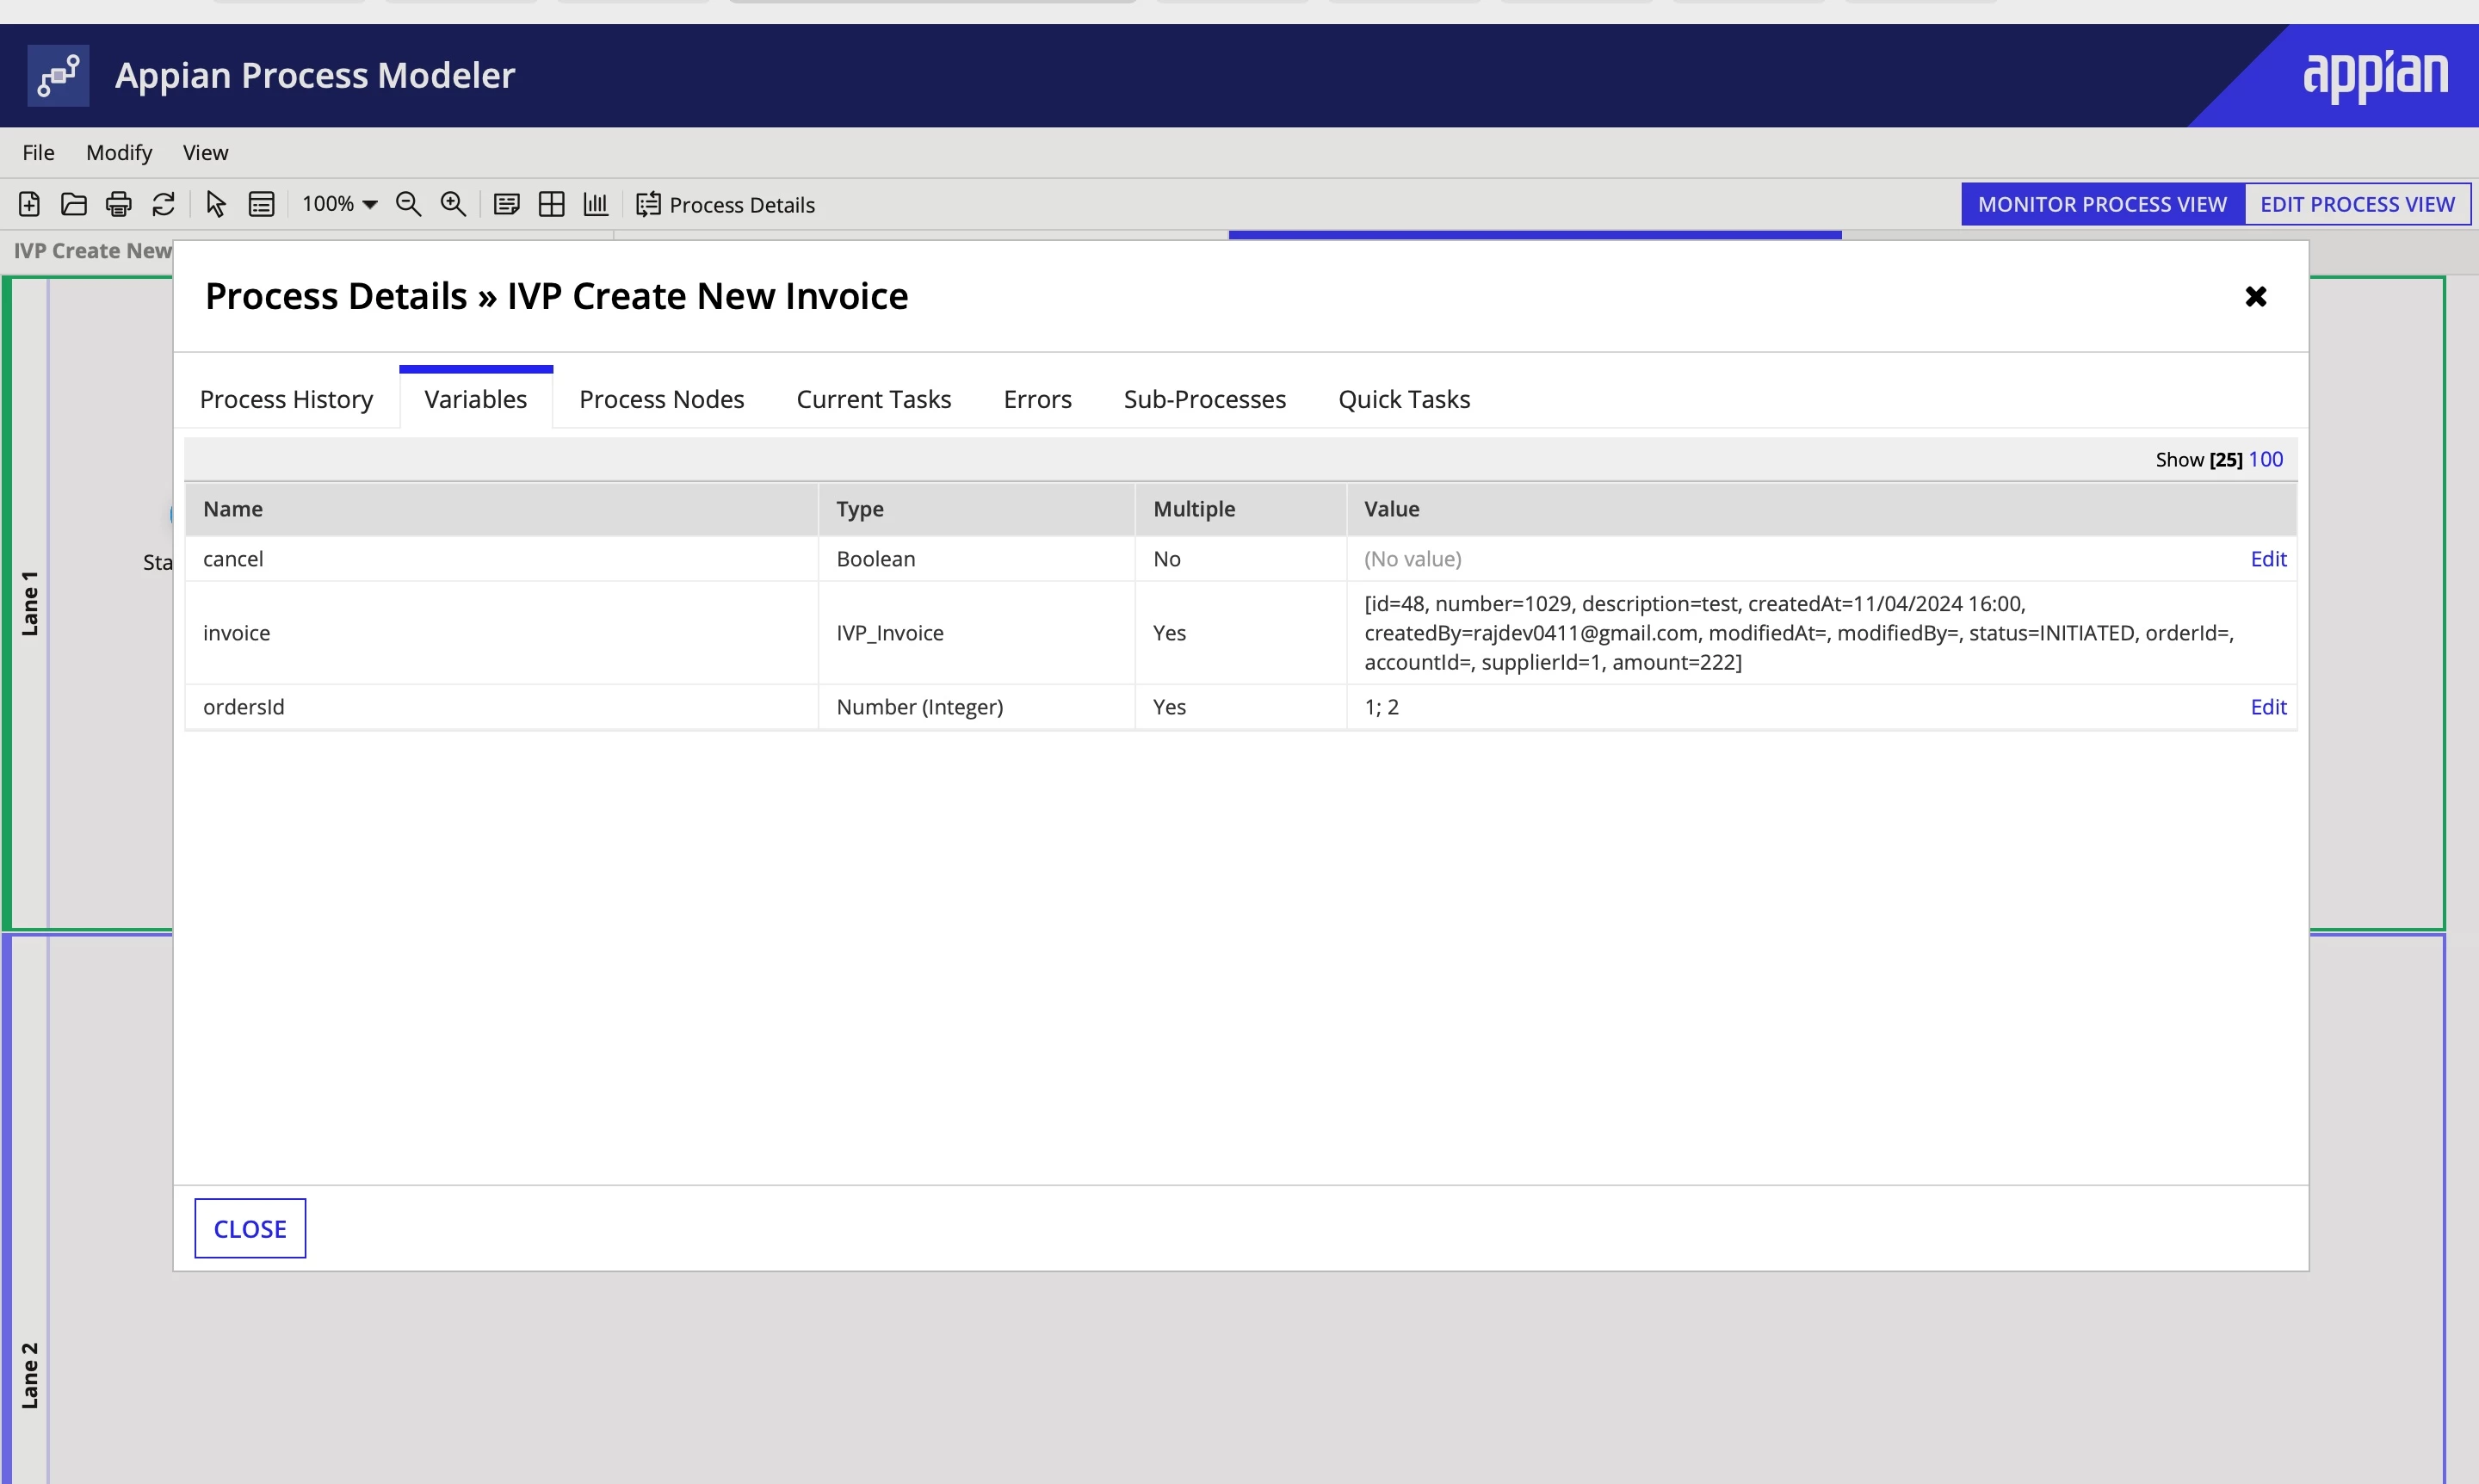Go to the Current Tasks tab
This screenshot has width=2479, height=1484.
(x=874, y=399)
